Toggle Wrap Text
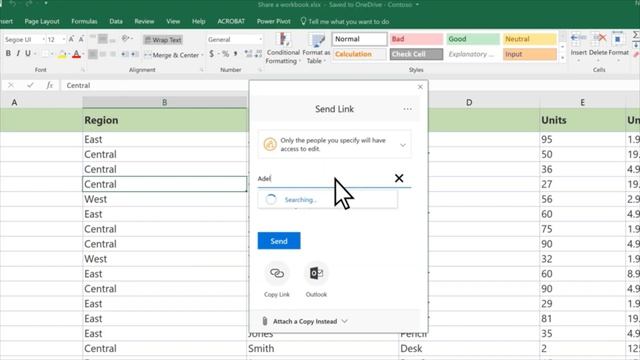Screen dimensions: 640x360 point(163,40)
